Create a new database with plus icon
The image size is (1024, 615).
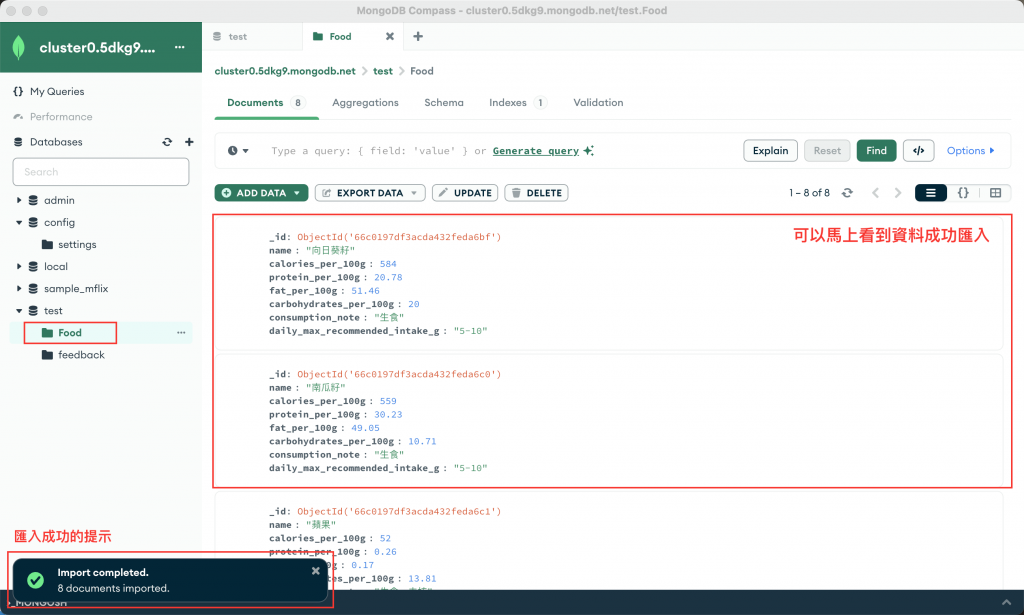(189, 142)
